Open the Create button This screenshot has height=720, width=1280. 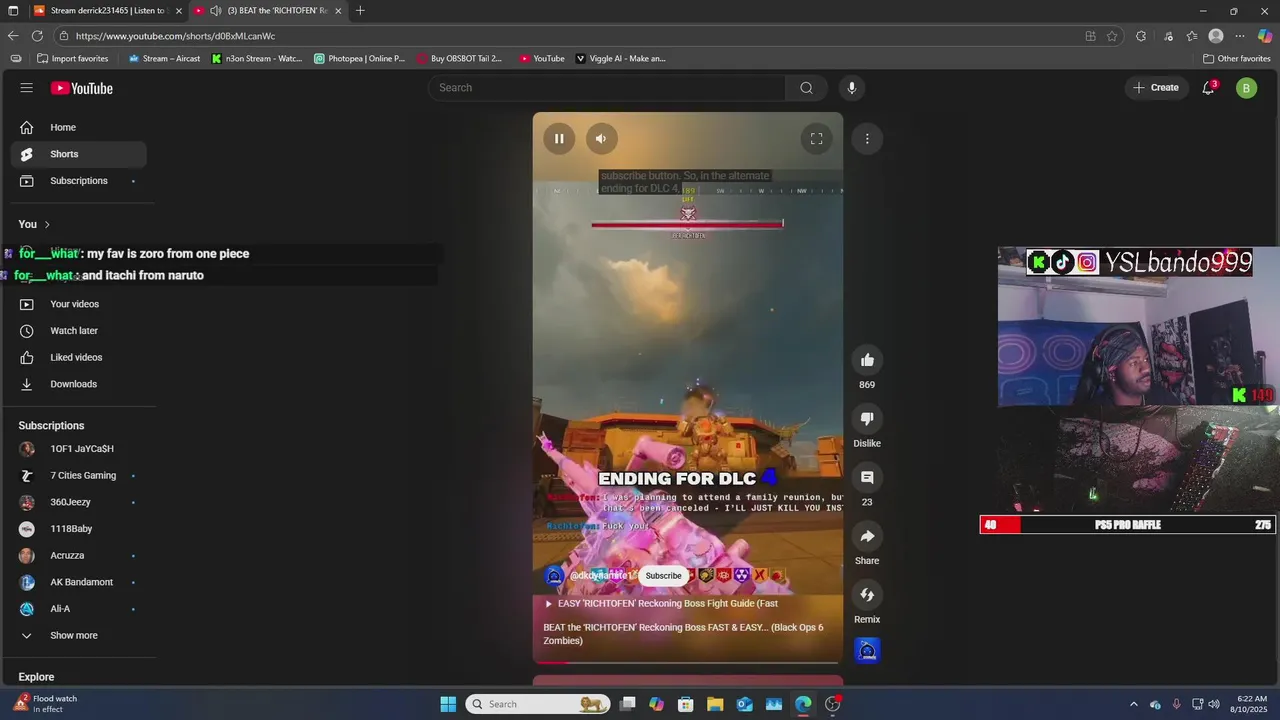[1156, 88]
